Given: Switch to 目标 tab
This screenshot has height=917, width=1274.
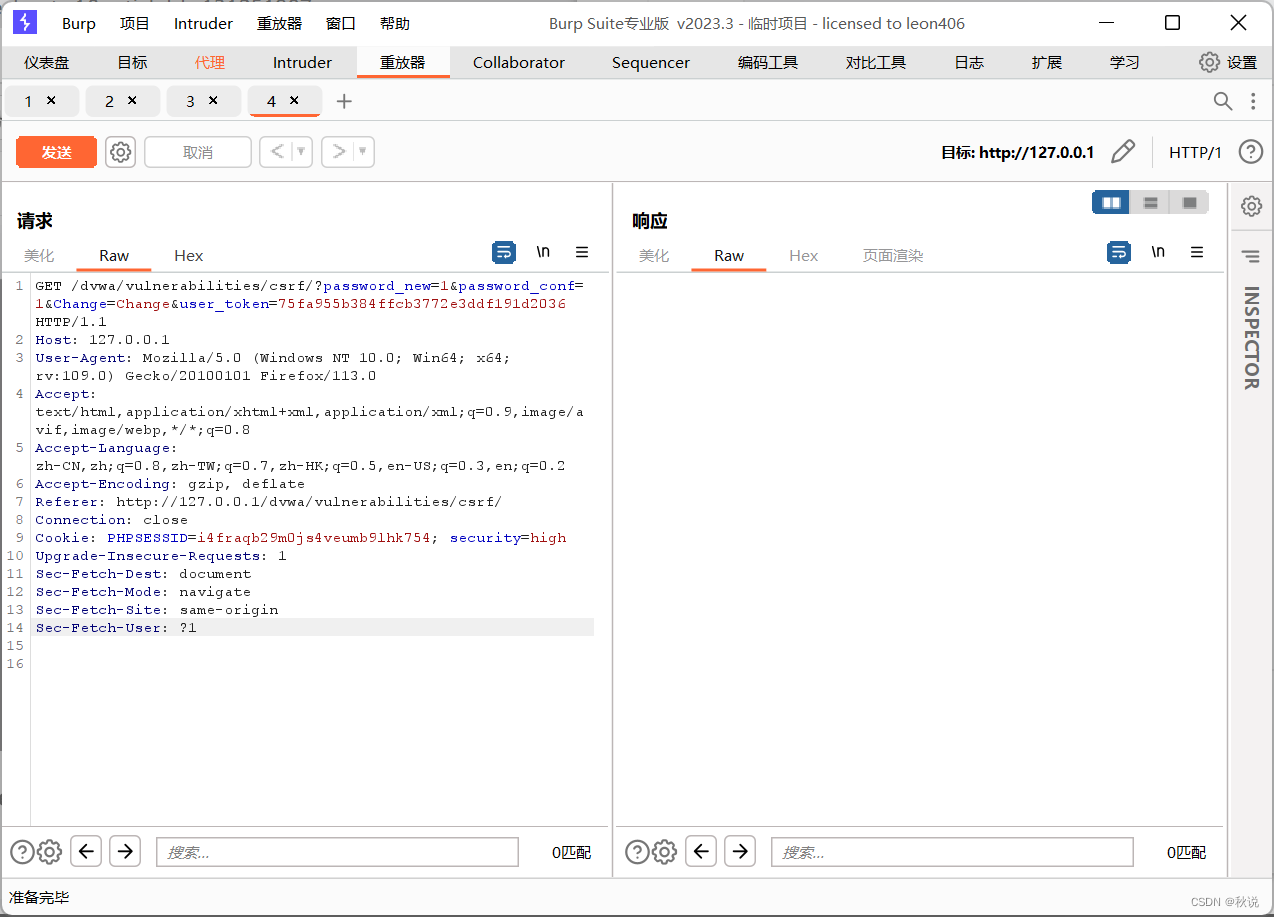Looking at the screenshot, I should (x=132, y=62).
